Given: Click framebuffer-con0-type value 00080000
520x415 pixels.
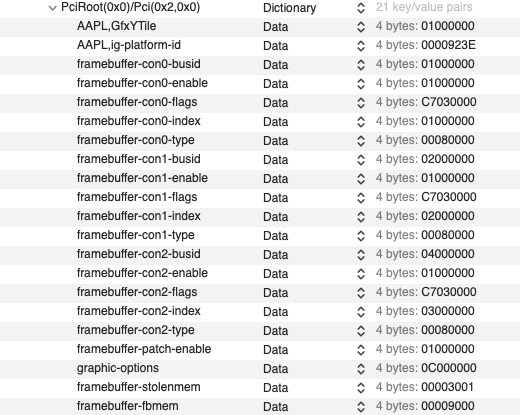Looking at the screenshot, I should coord(448,140).
